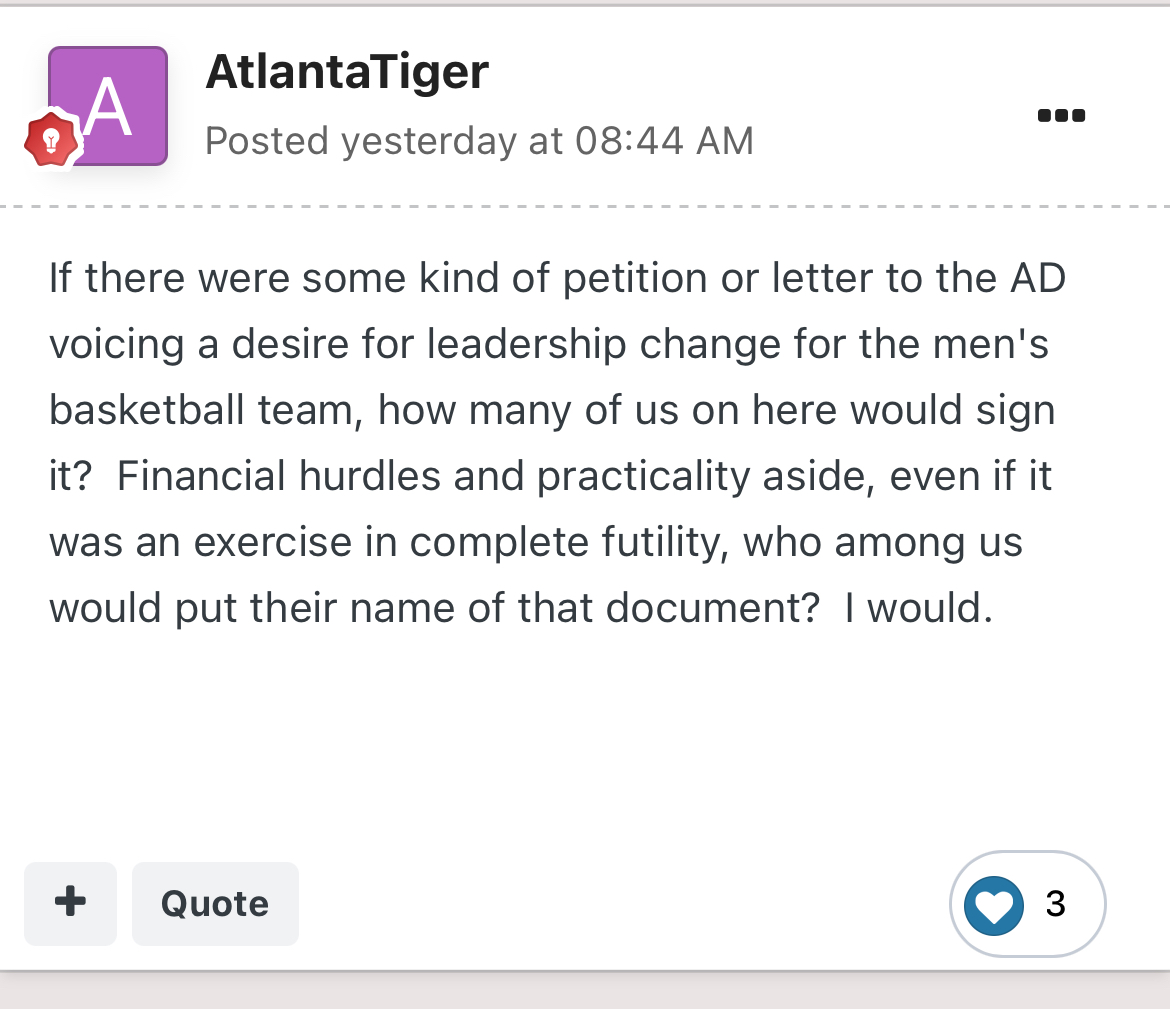This screenshot has height=1009, width=1170.
Task: Click the "Posted yesterday at 08:44 AM" timestamp
Action: pyautogui.click(x=479, y=141)
